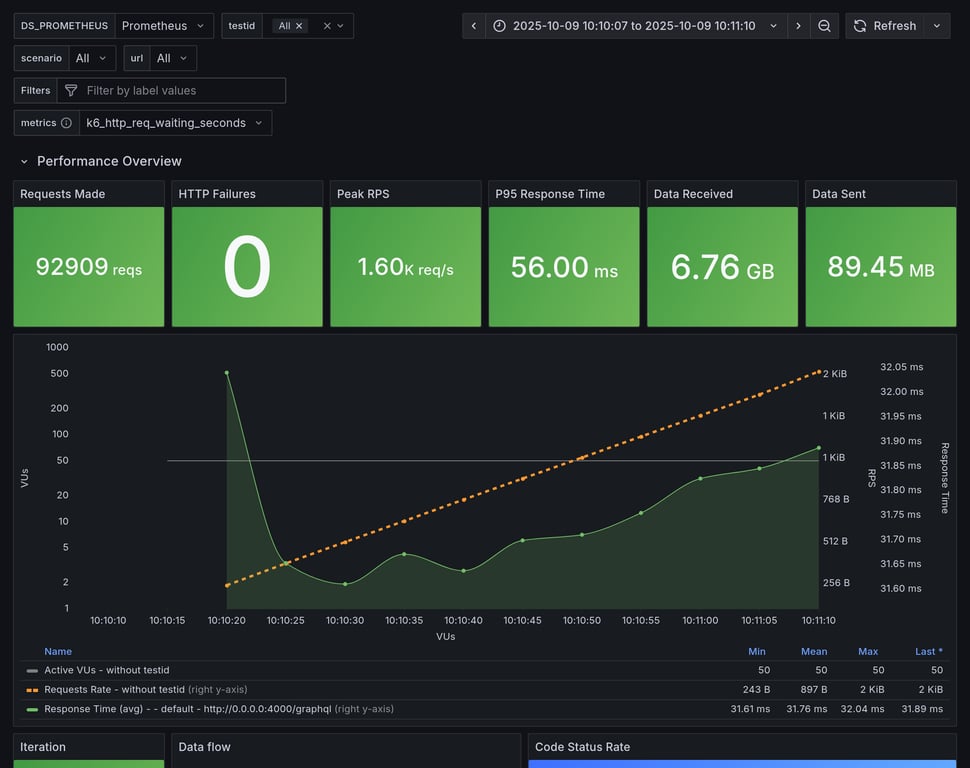Screen dimensions: 970x768
Task: Click the Data Received panel title
Action: click(x=693, y=194)
